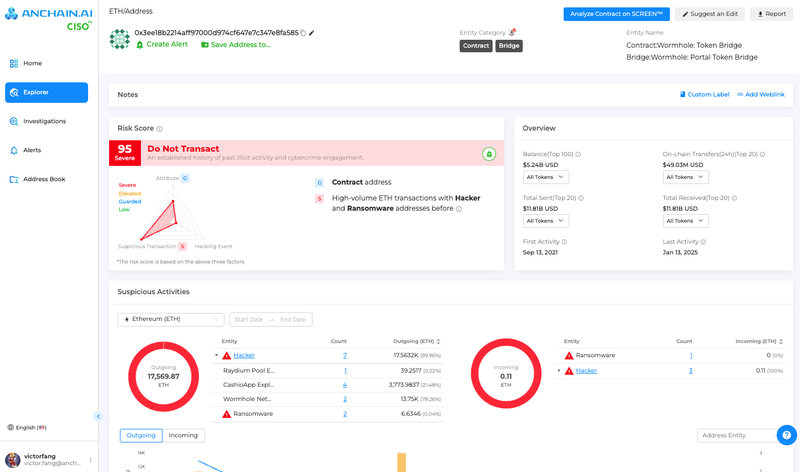Click the S badge beside High-volume ETH
800x472 pixels.
coord(319,198)
